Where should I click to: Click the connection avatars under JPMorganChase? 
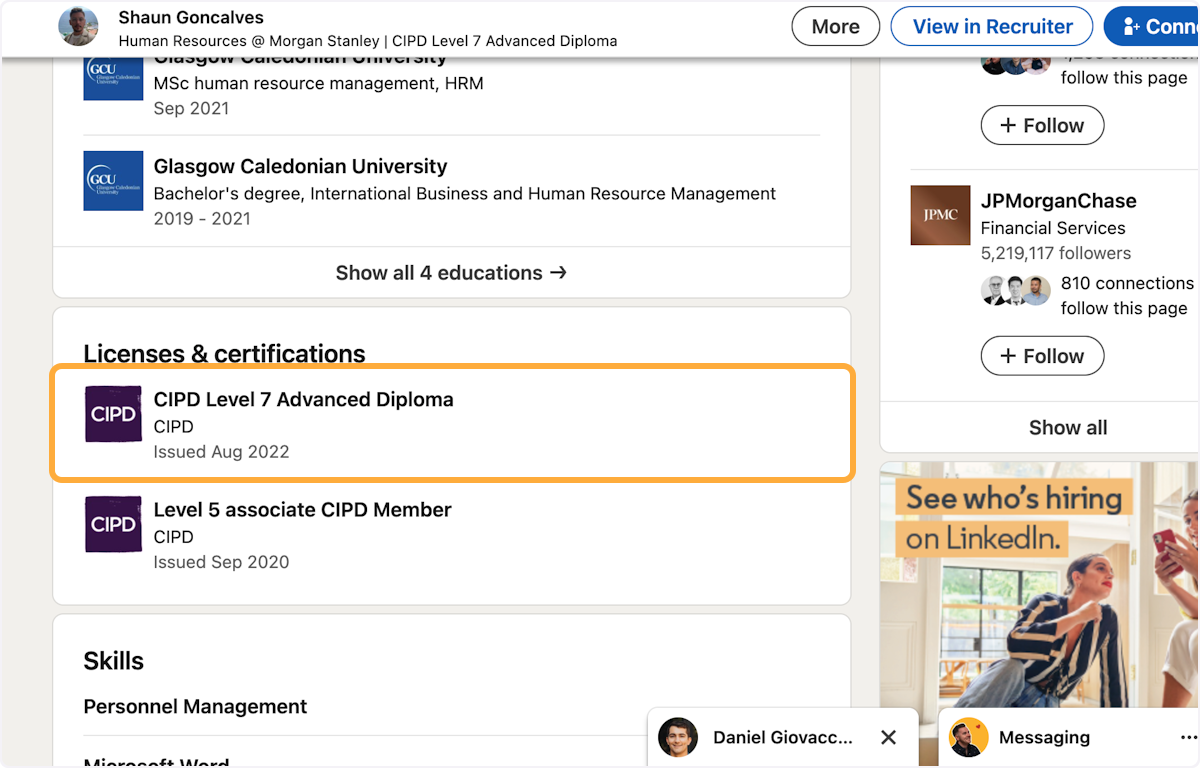pos(1016,291)
